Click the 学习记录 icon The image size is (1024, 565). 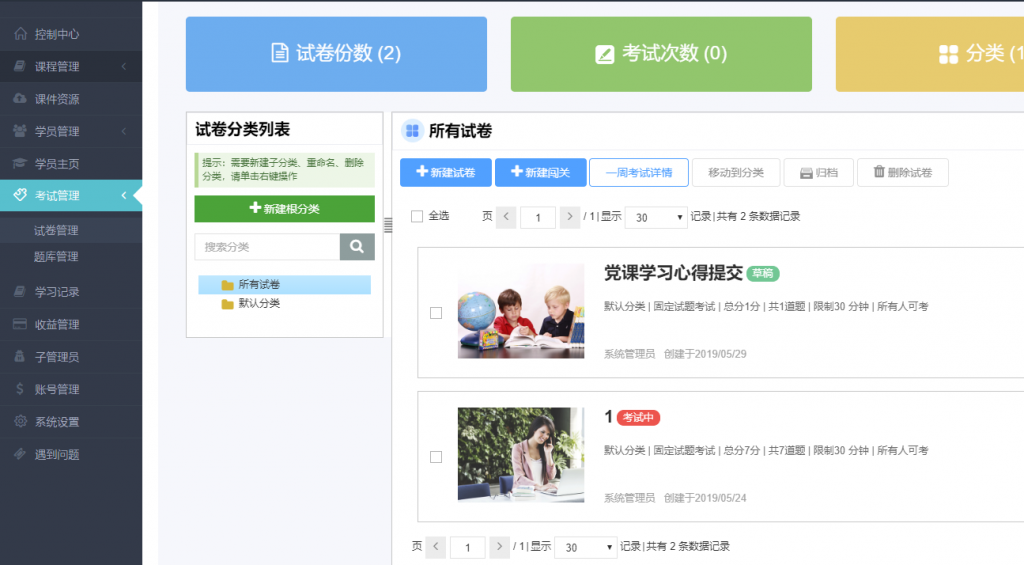click(20, 291)
